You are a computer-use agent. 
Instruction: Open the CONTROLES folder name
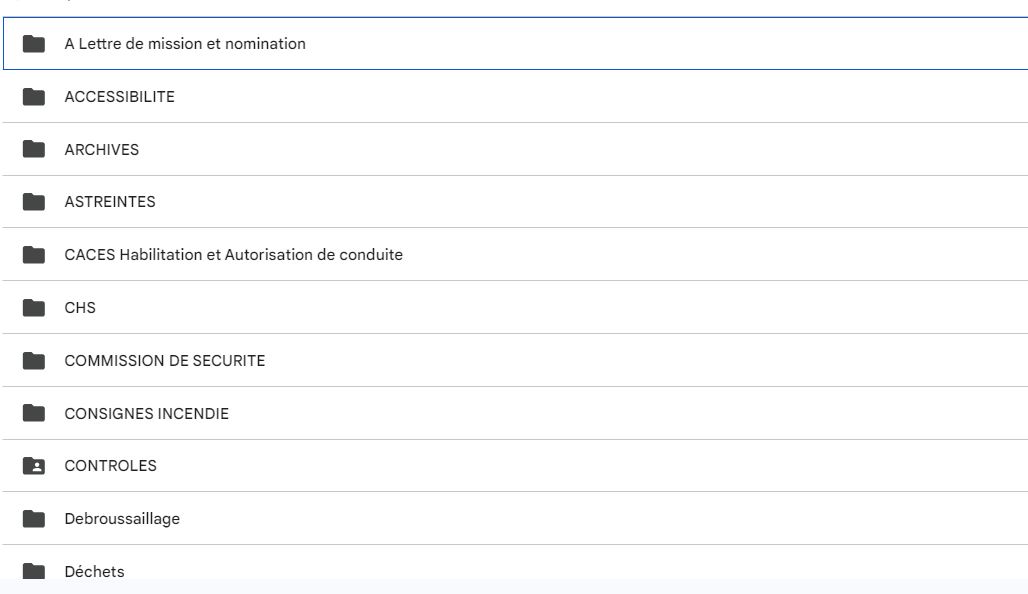(111, 466)
